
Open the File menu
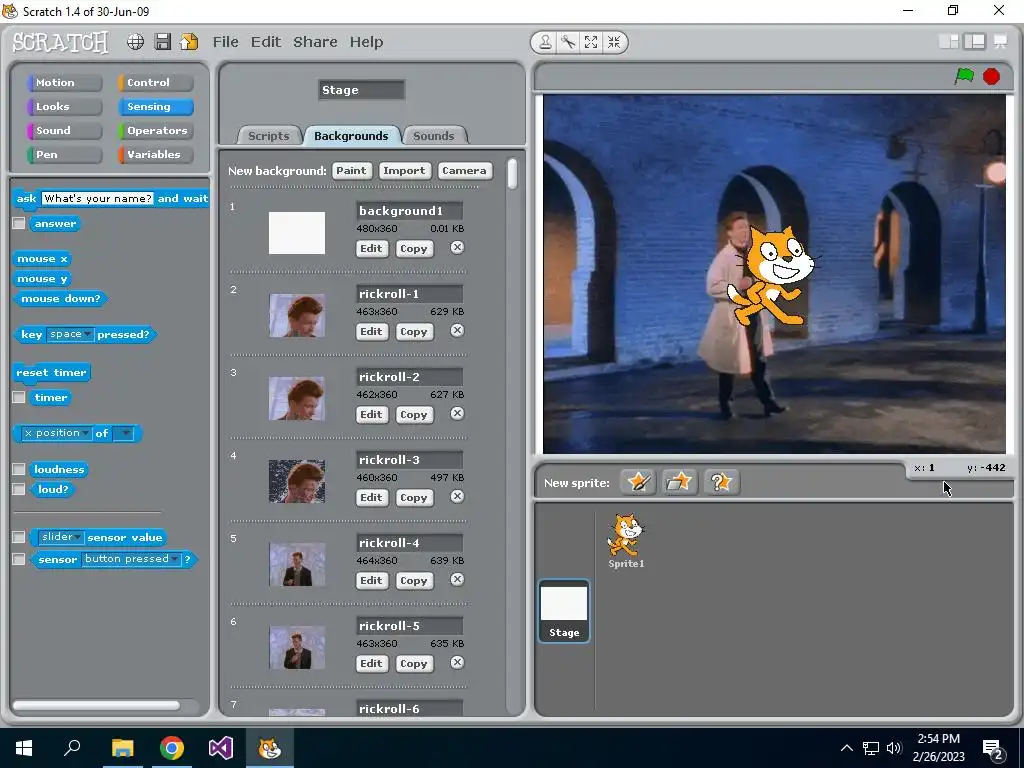click(225, 42)
